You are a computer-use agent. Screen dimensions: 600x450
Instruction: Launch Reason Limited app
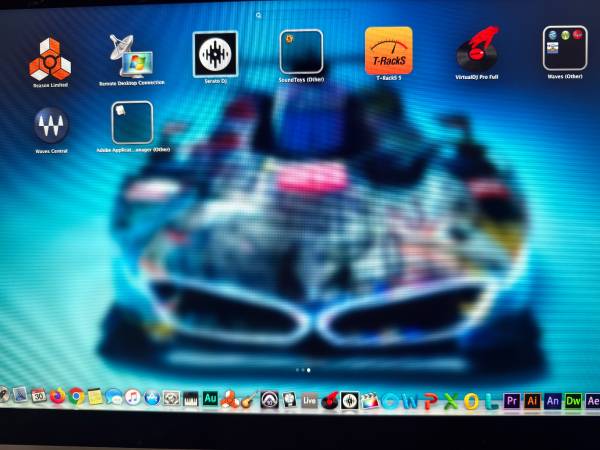[x=49, y=58]
